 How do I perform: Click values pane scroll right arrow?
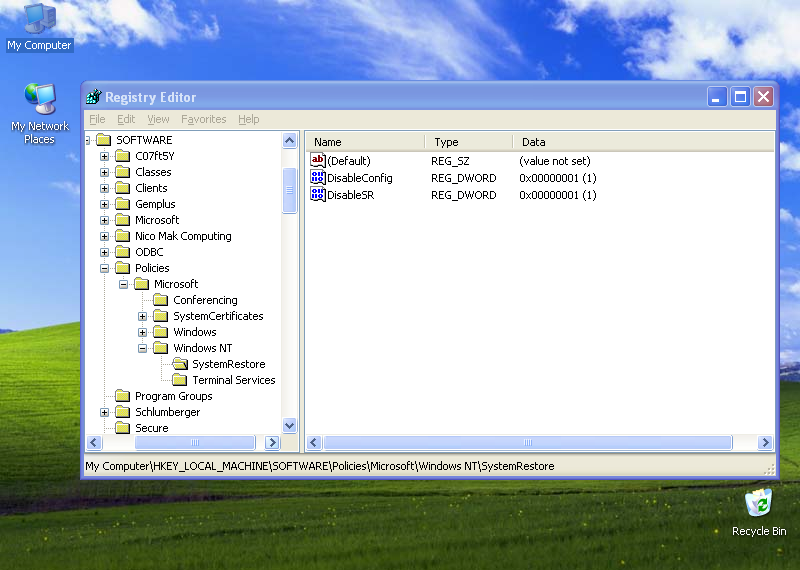pos(765,442)
